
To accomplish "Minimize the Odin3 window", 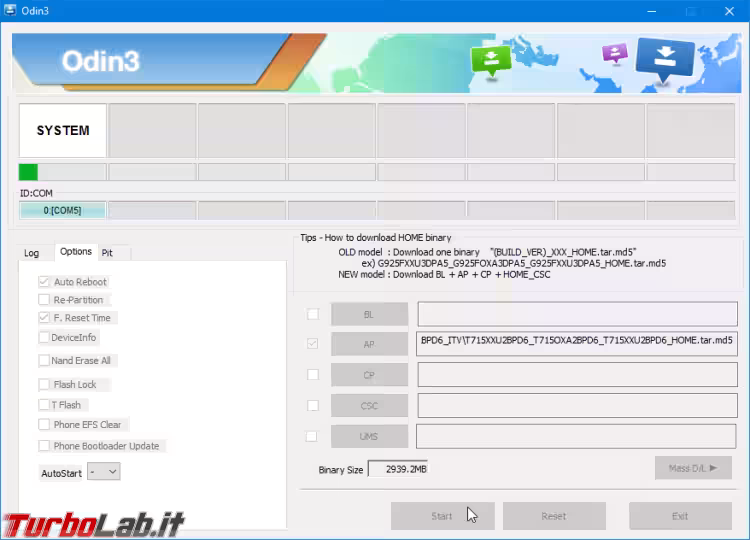I will 651,11.
